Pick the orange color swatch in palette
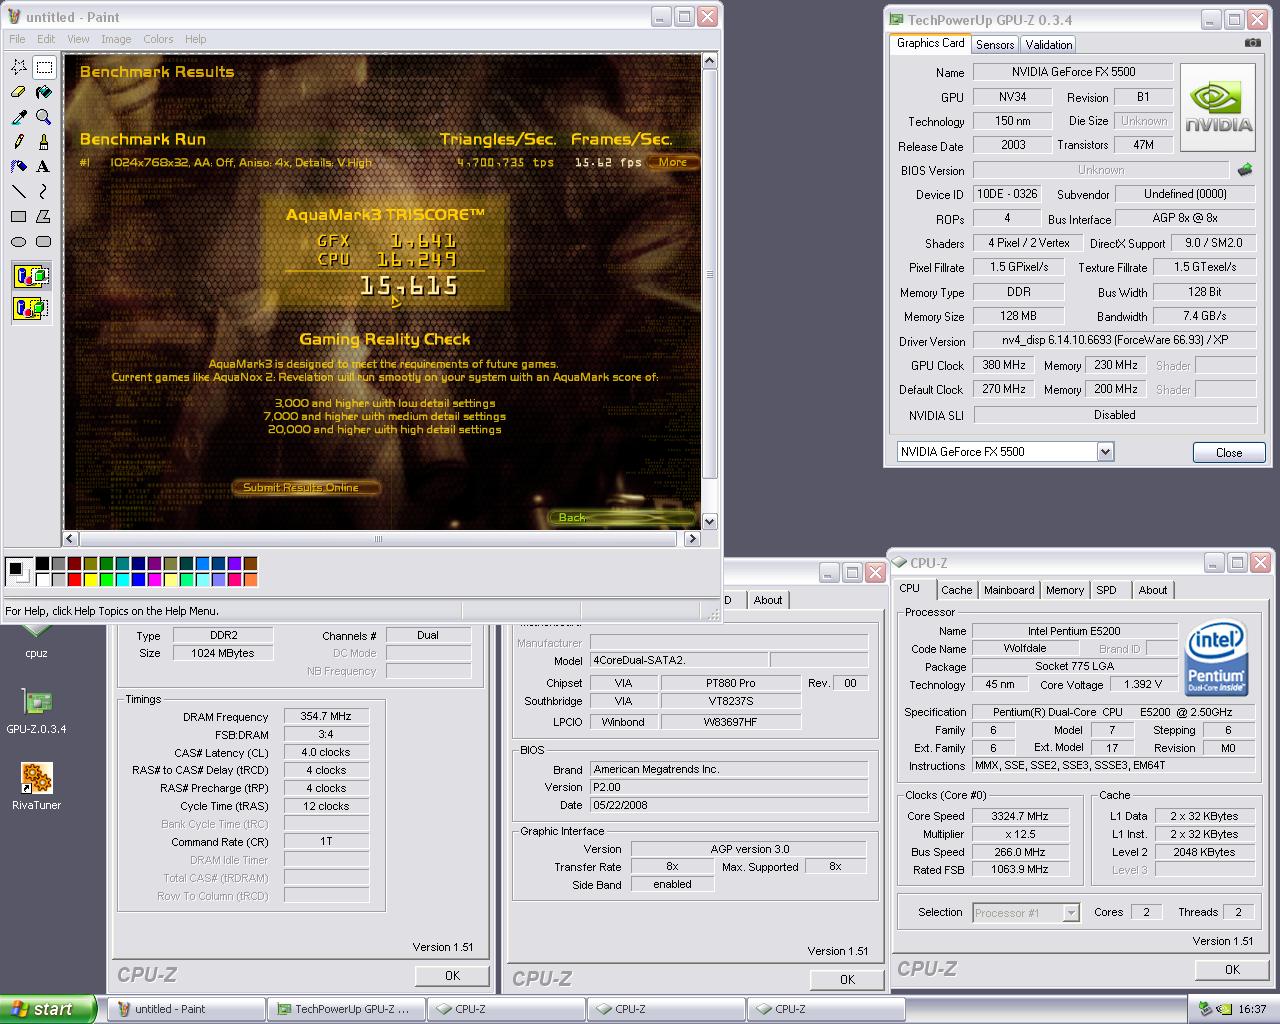Viewport: 1280px width, 1024px height. (251, 579)
